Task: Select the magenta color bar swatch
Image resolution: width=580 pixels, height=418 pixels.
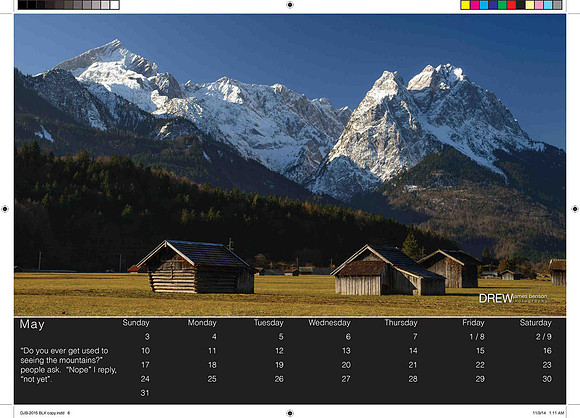Action: click(475, 5)
